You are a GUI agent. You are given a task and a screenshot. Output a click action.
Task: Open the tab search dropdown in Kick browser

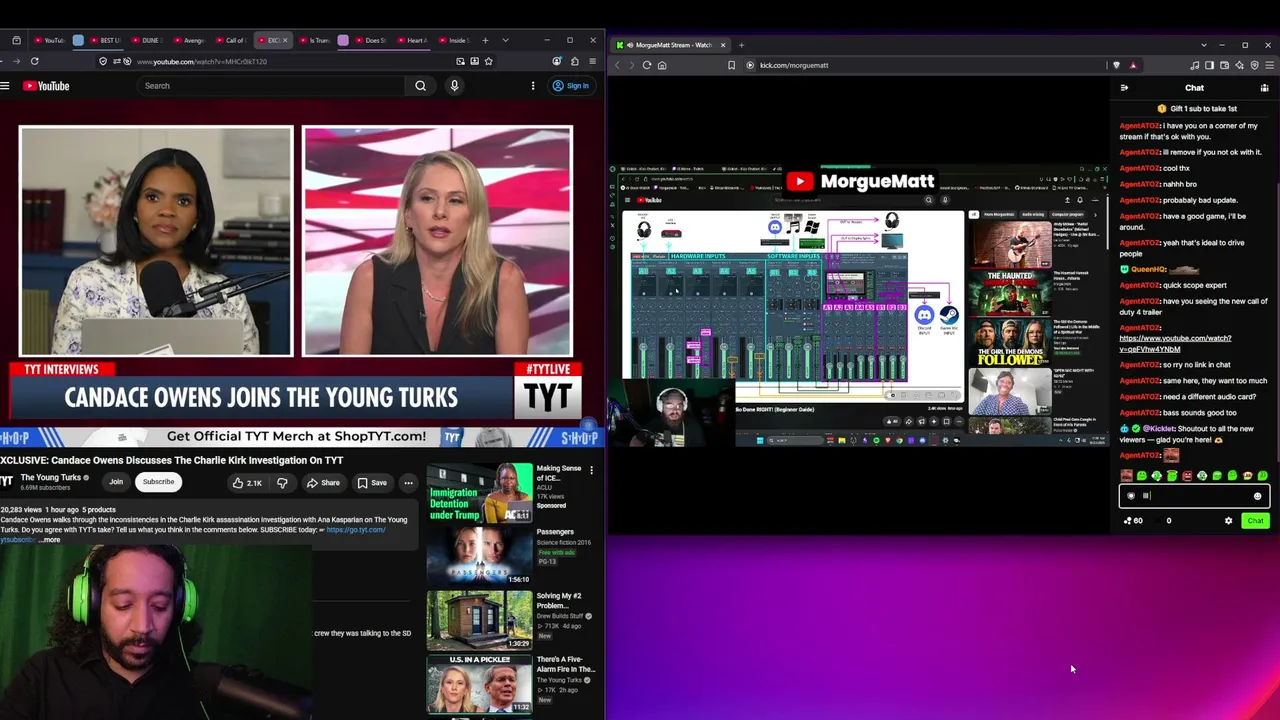pyautogui.click(x=1203, y=45)
